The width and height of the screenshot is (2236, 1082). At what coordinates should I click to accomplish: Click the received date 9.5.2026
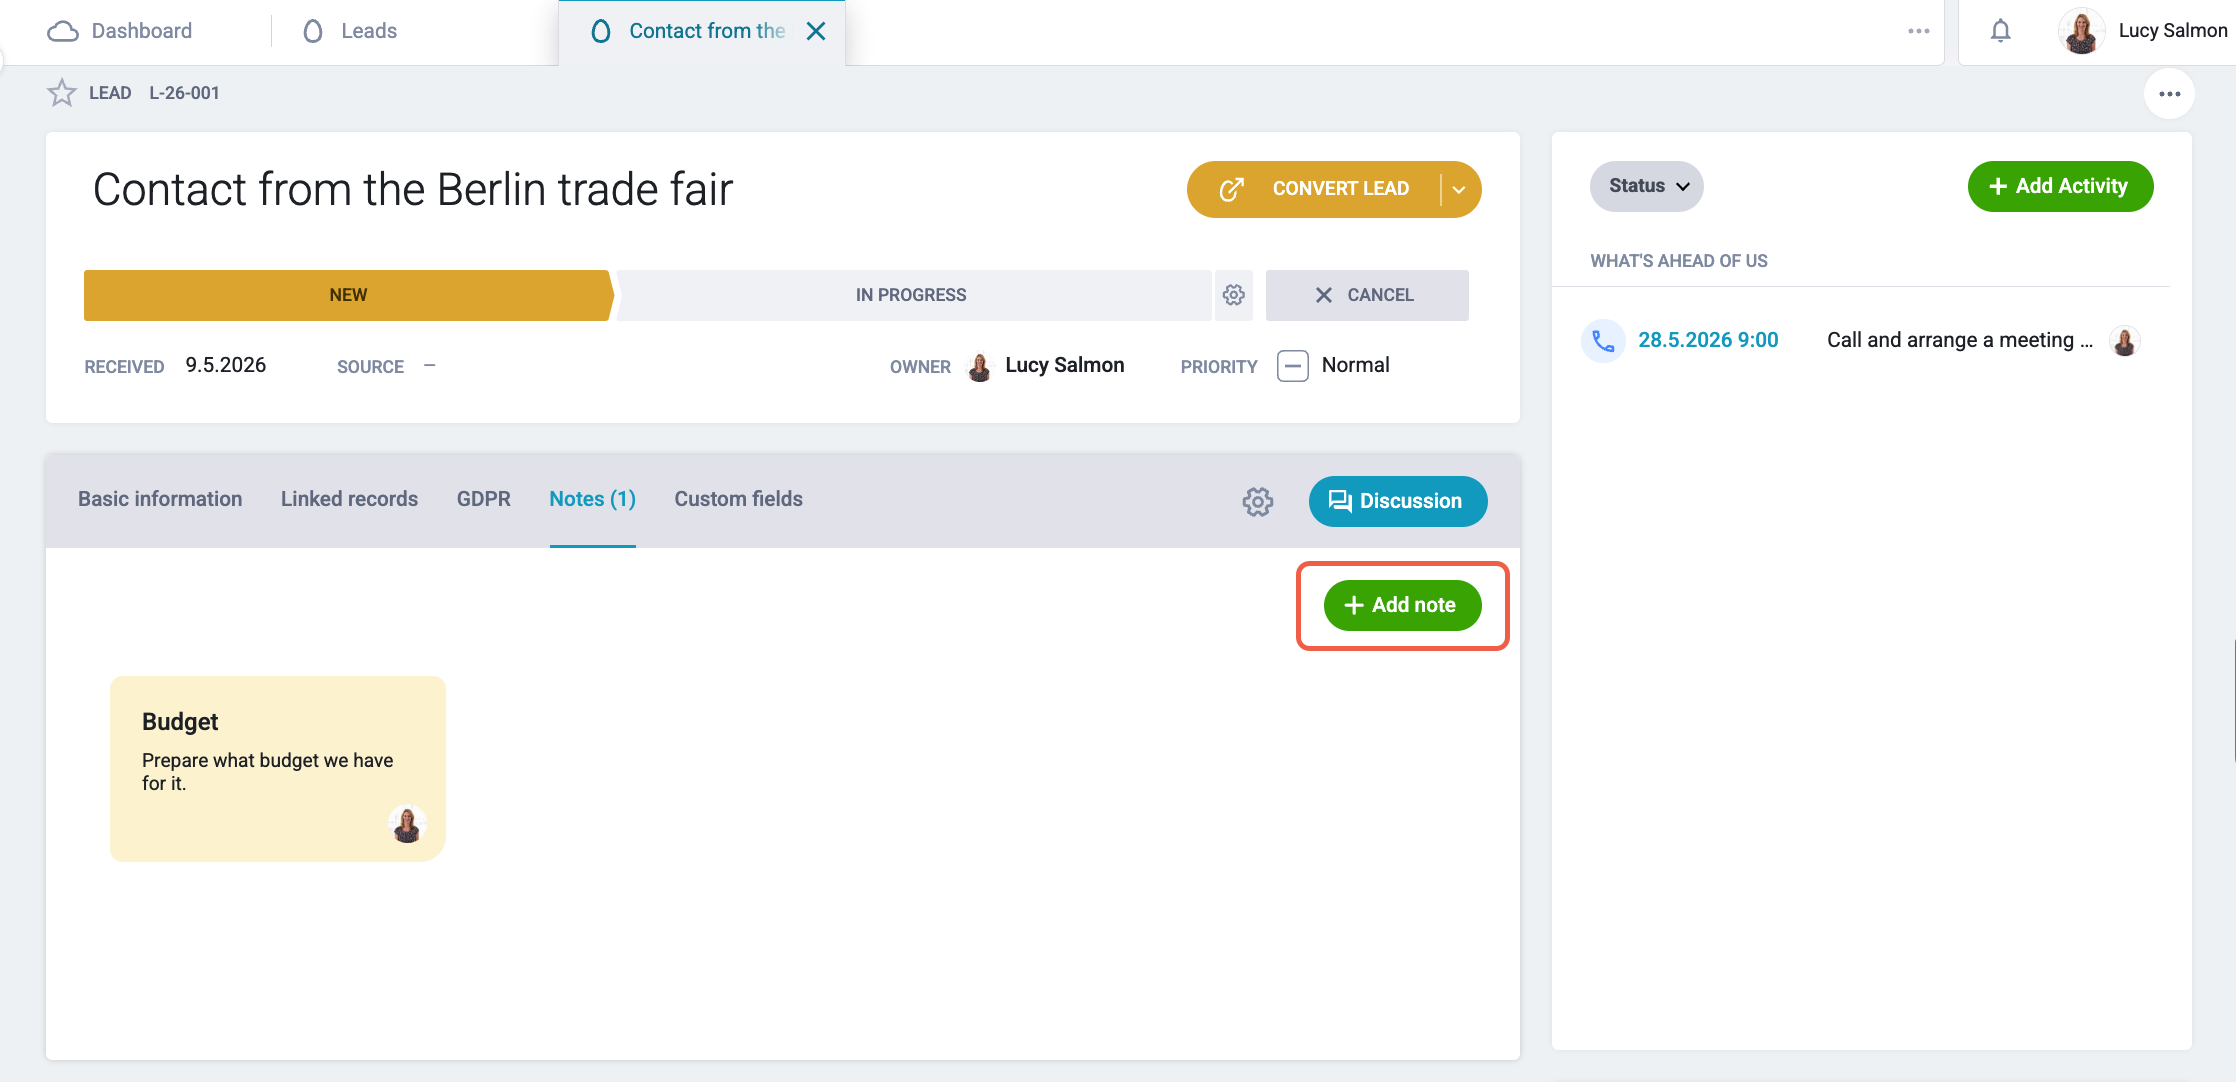click(x=226, y=365)
